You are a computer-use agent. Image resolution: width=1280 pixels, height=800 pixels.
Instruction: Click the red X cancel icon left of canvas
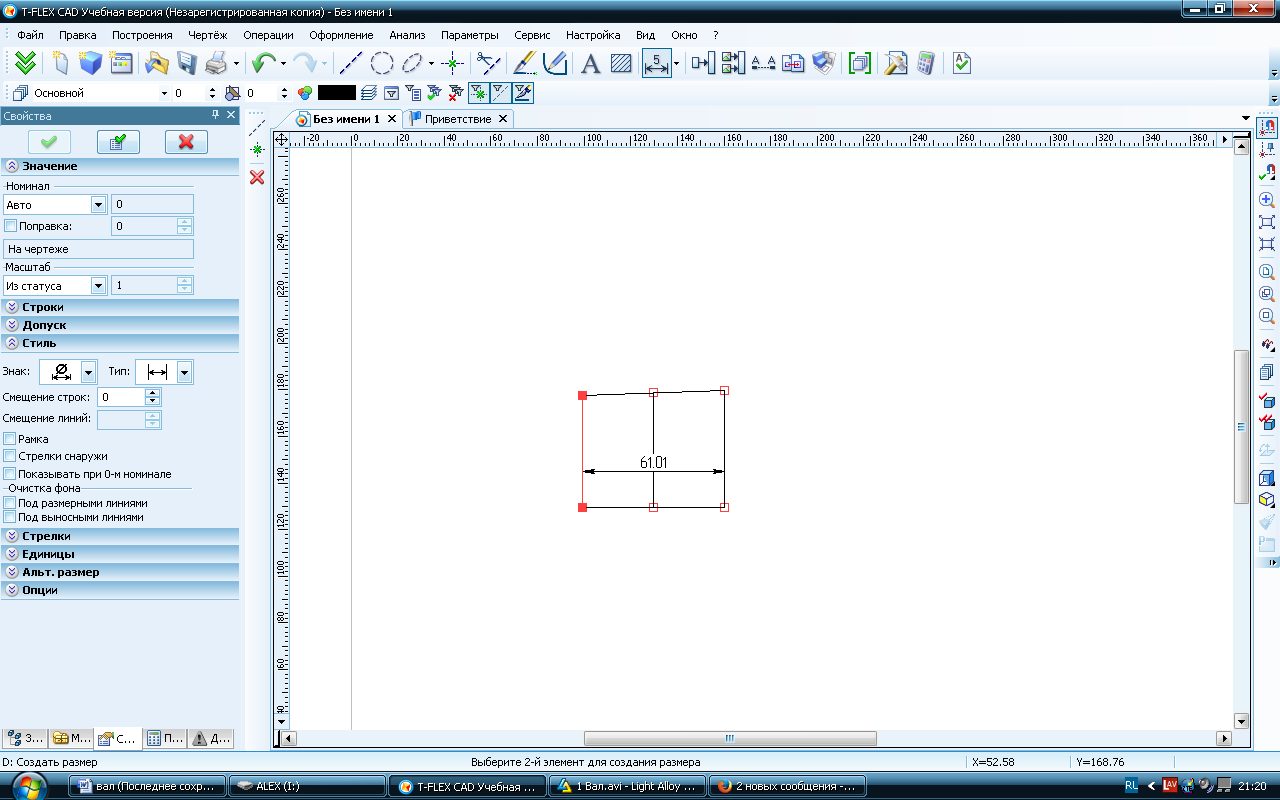coord(257,177)
